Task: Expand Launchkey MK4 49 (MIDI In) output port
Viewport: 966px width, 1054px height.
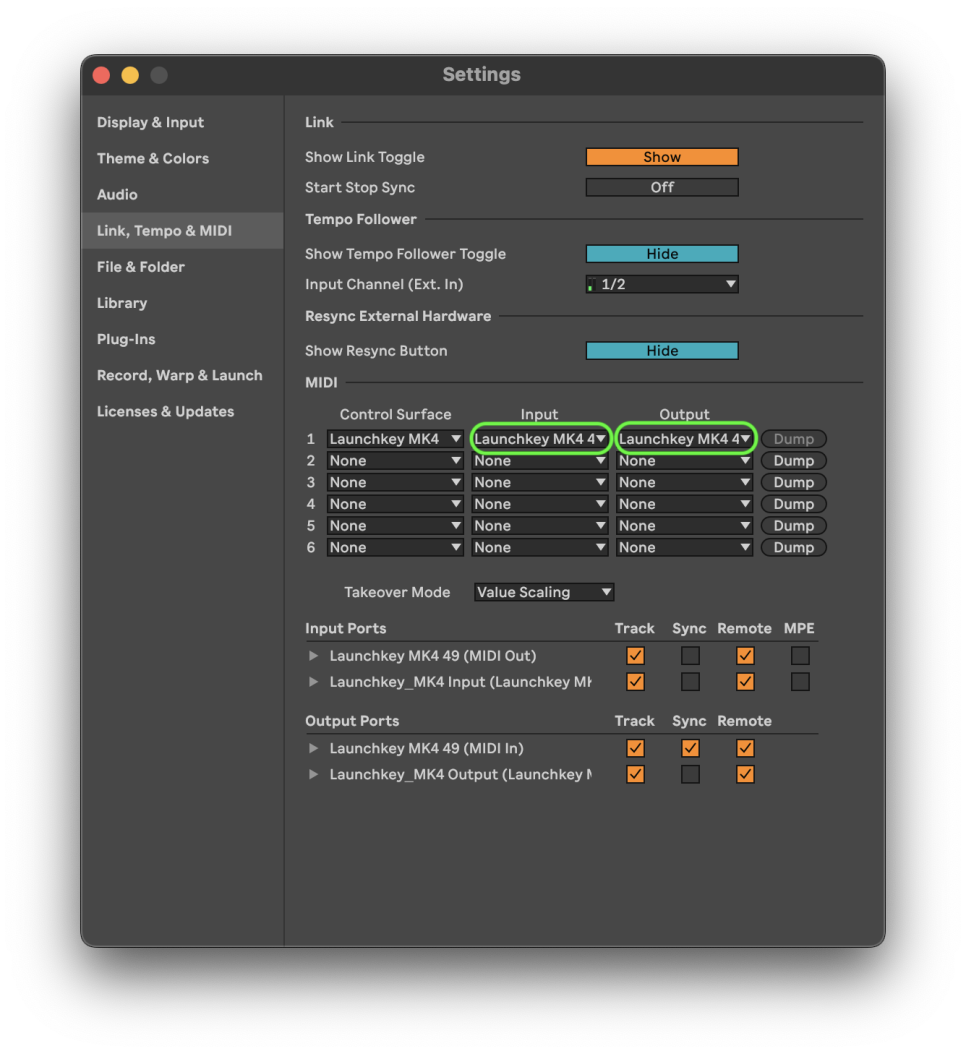Action: [x=313, y=748]
